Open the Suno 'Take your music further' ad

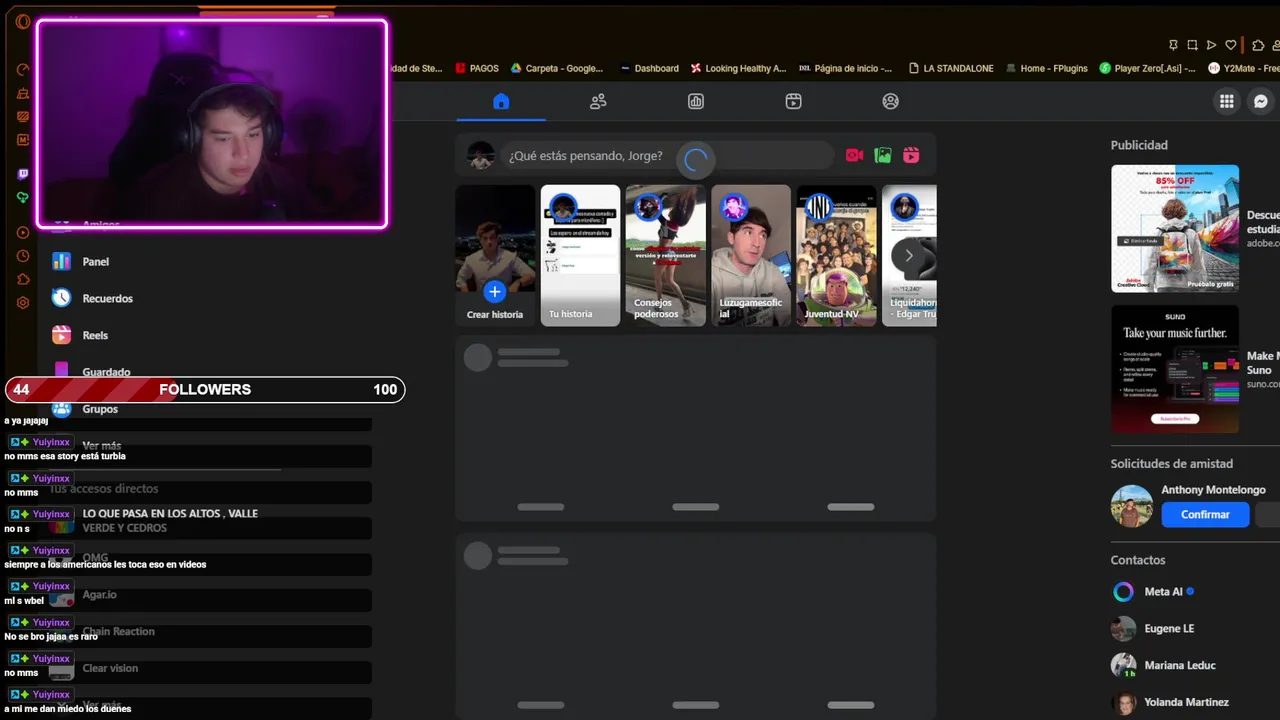[1175, 369]
